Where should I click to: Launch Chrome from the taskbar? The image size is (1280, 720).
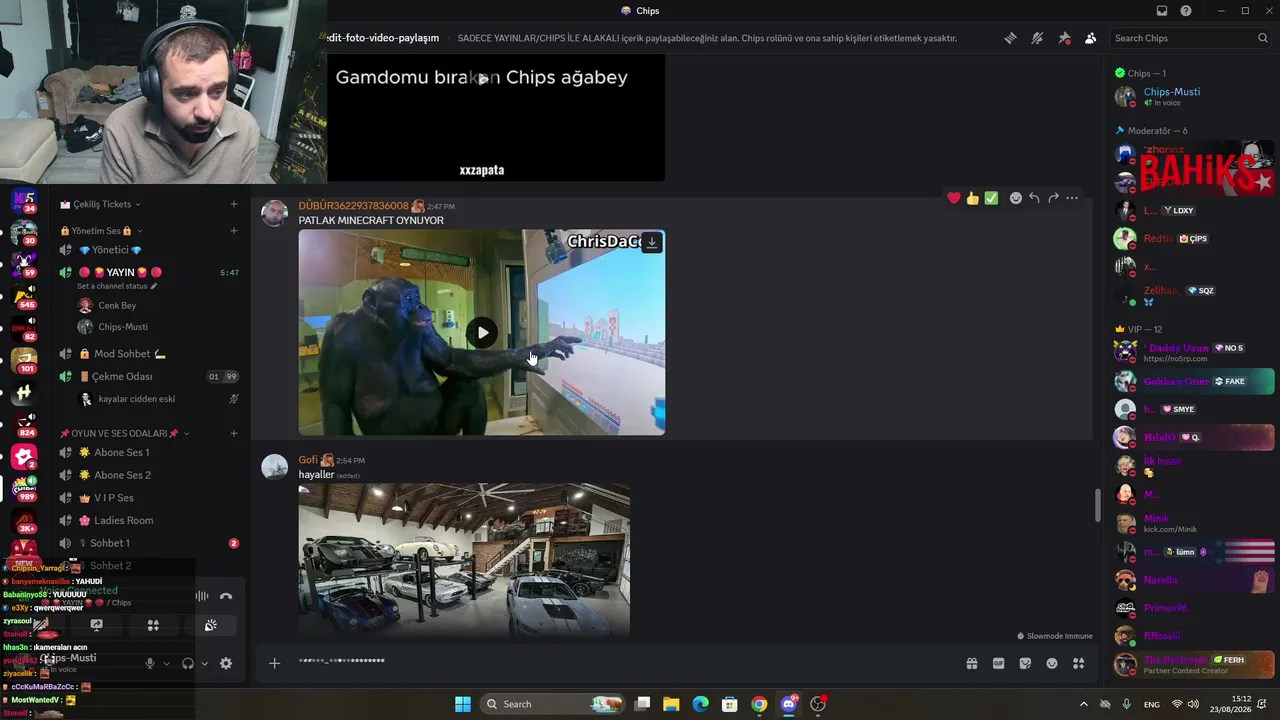(759, 704)
